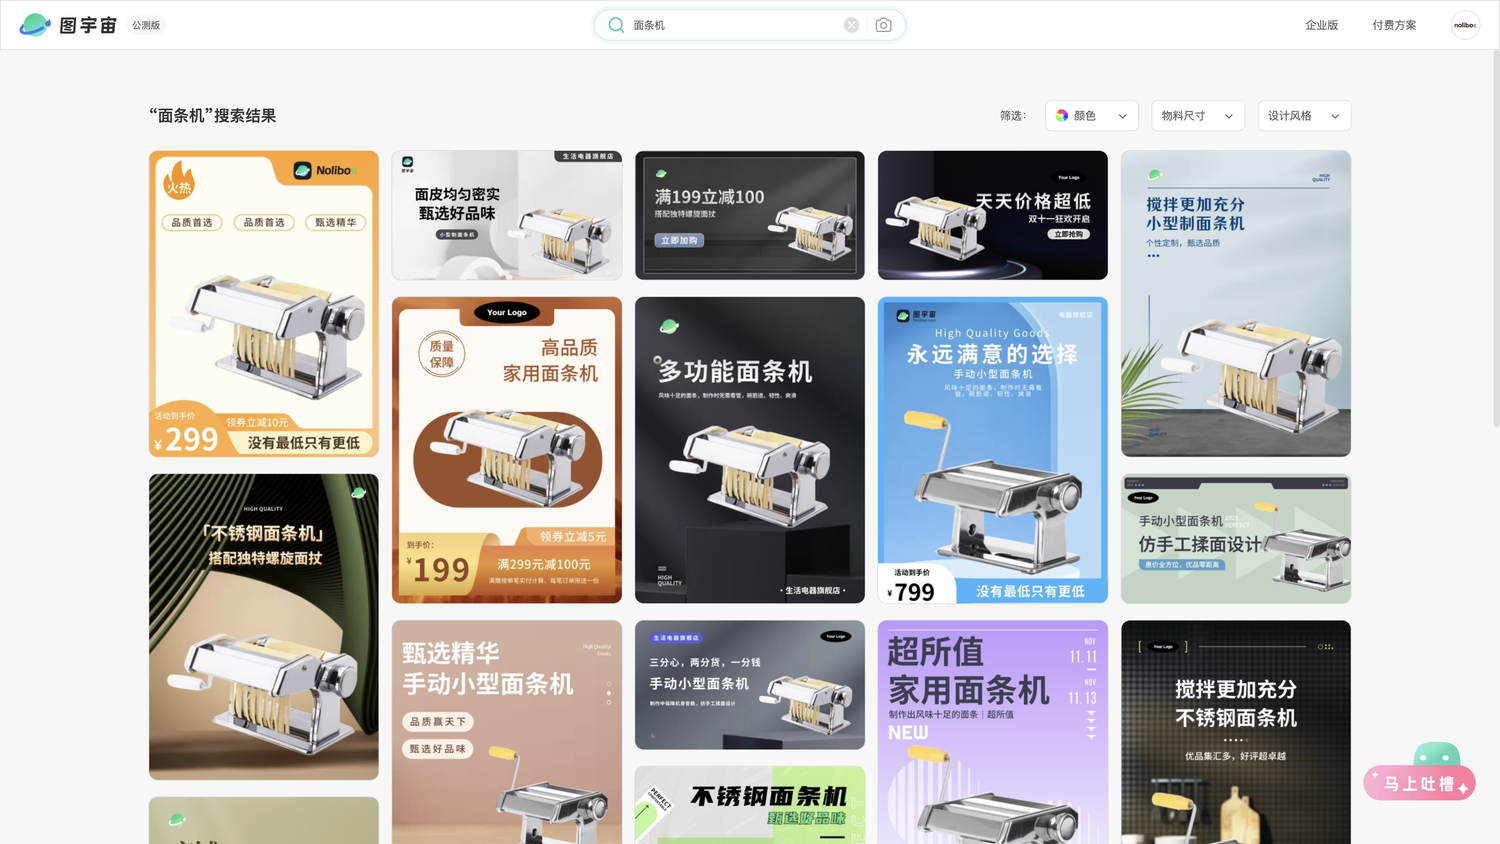Open the green 不锈钢面条机 banner
Screen dimensions: 1500x844
(750, 805)
